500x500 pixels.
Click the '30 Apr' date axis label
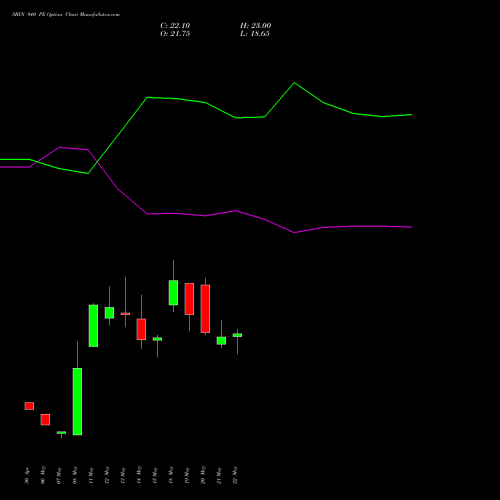tap(27, 476)
